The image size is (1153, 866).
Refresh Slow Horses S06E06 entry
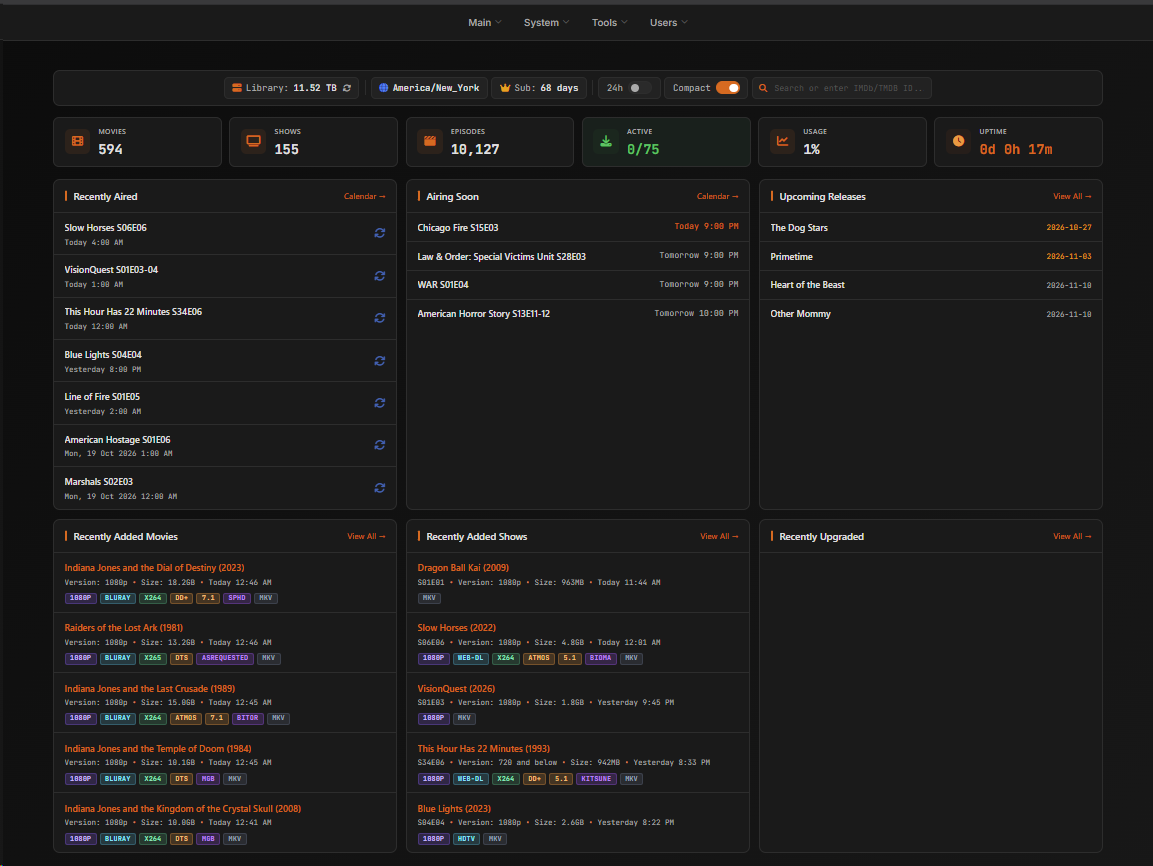pyautogui.click(x=379, y=233)
